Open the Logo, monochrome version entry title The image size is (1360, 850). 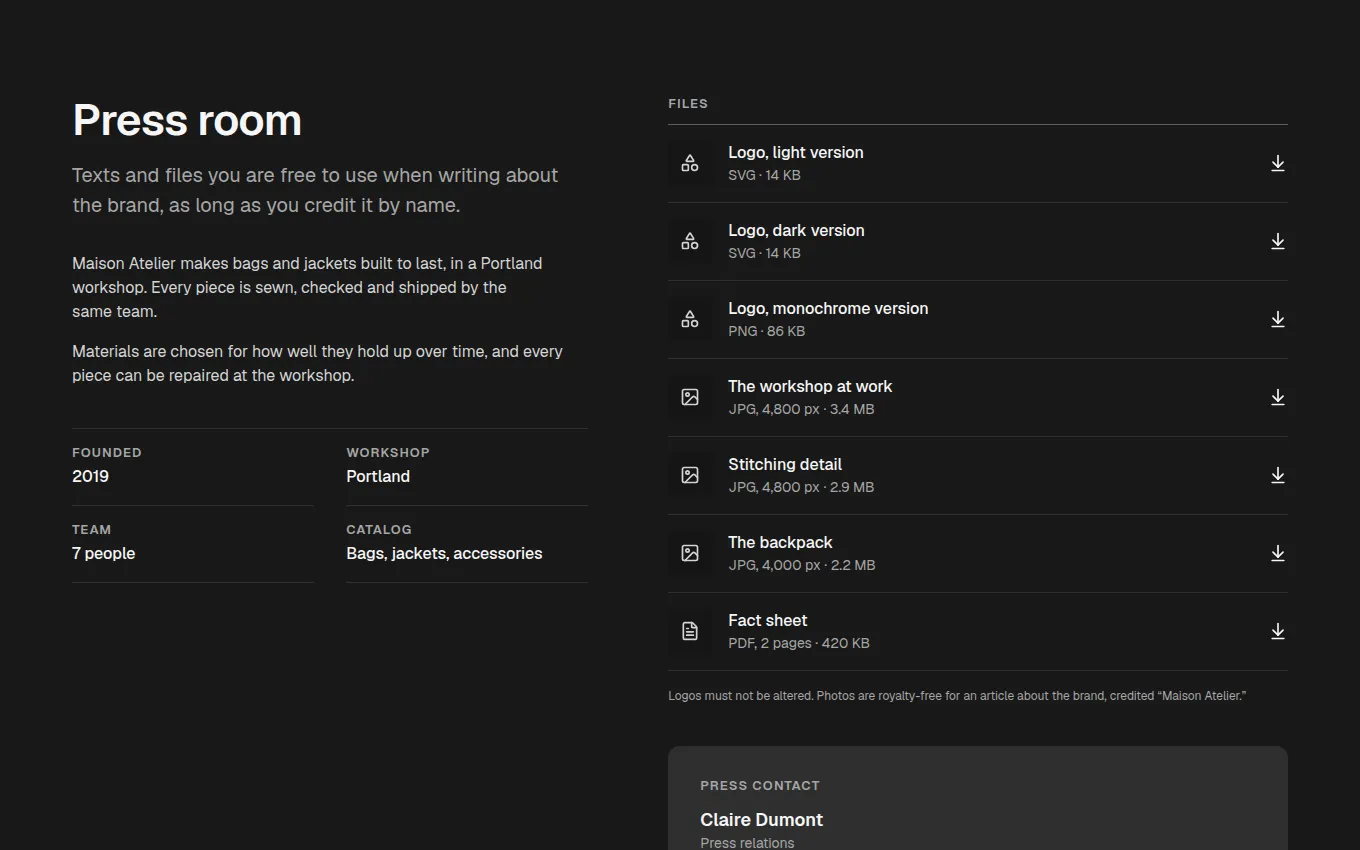coord(828,308)
